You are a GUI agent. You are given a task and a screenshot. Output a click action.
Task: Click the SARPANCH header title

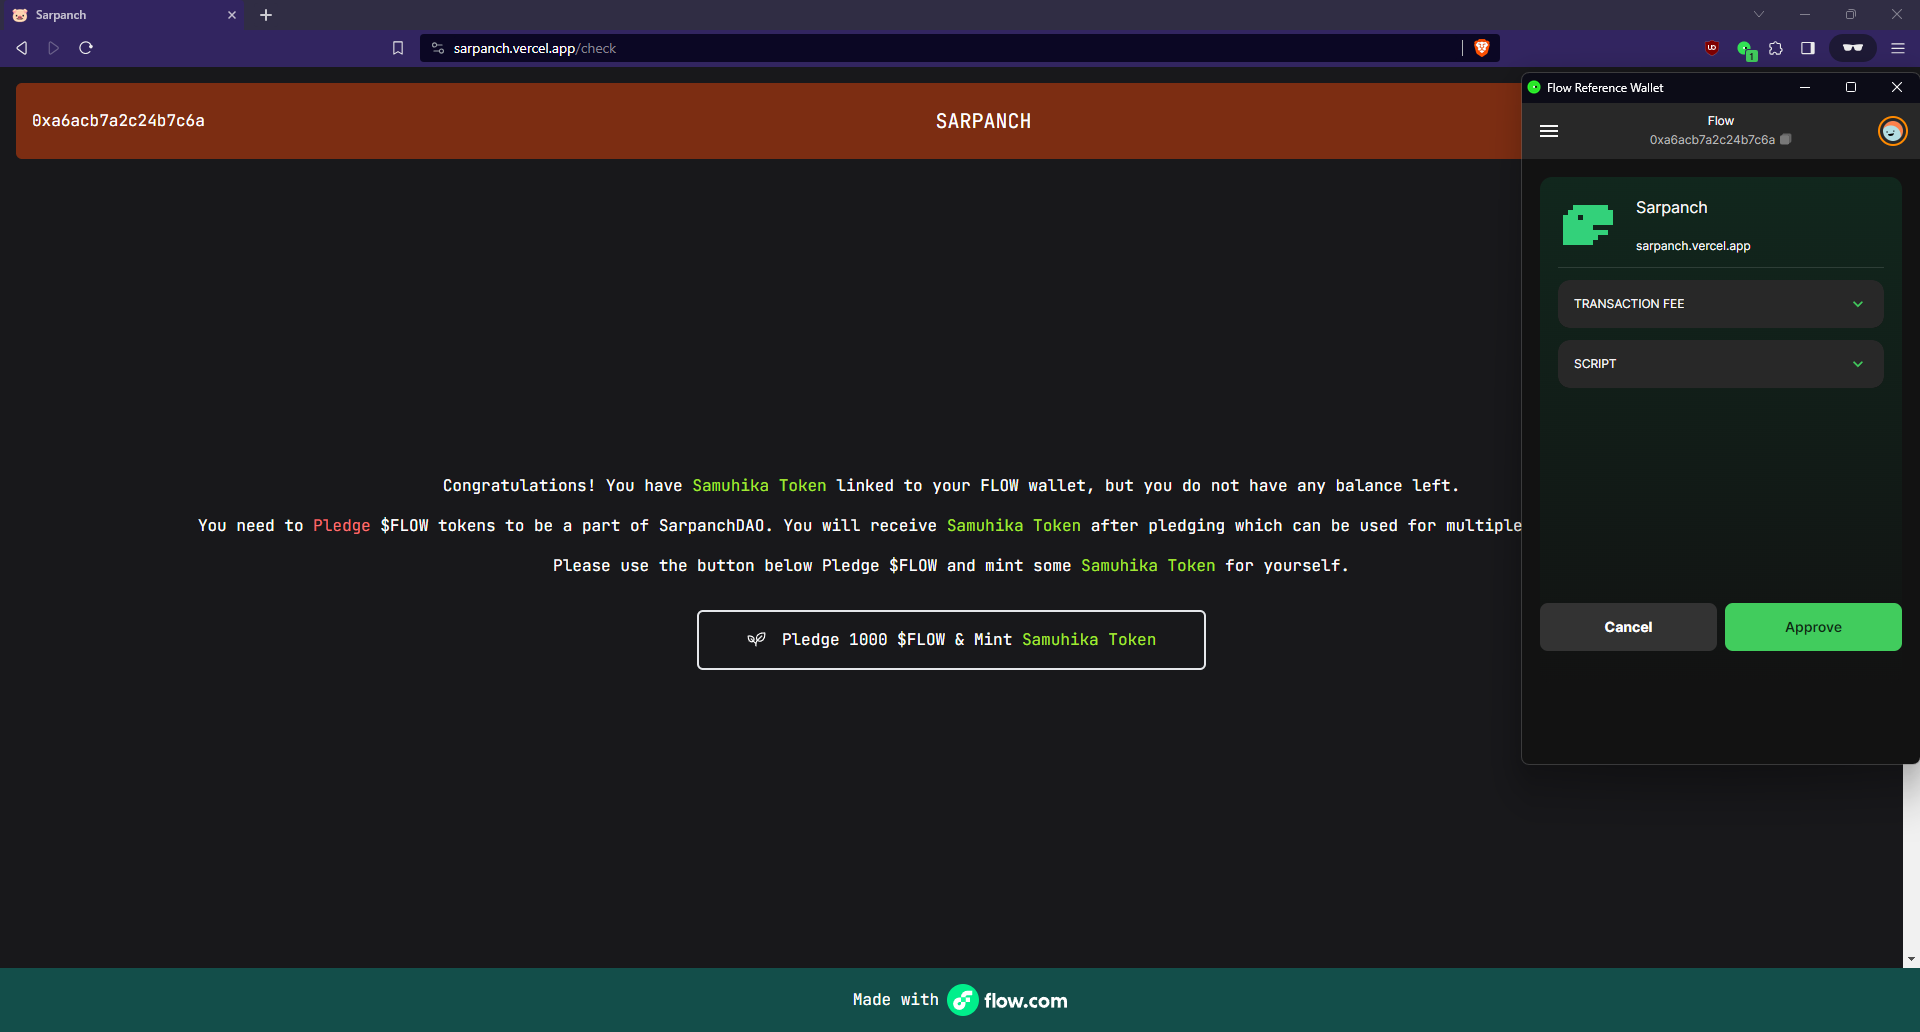pyautogui.click(x=983, y=121)
